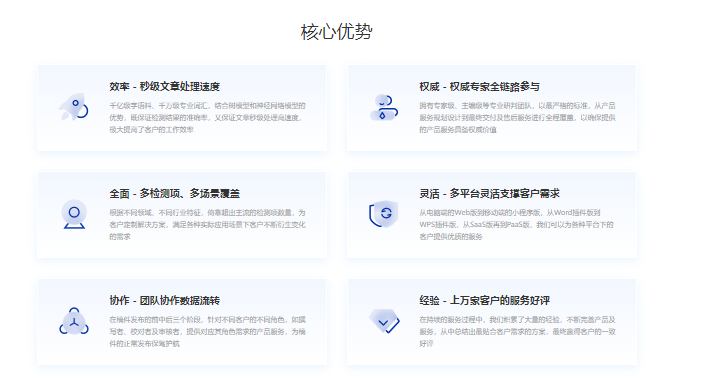The image size is (718, 385).
Task: Click the shield refresh icon in 灵活 card
Action: point(384,213)
